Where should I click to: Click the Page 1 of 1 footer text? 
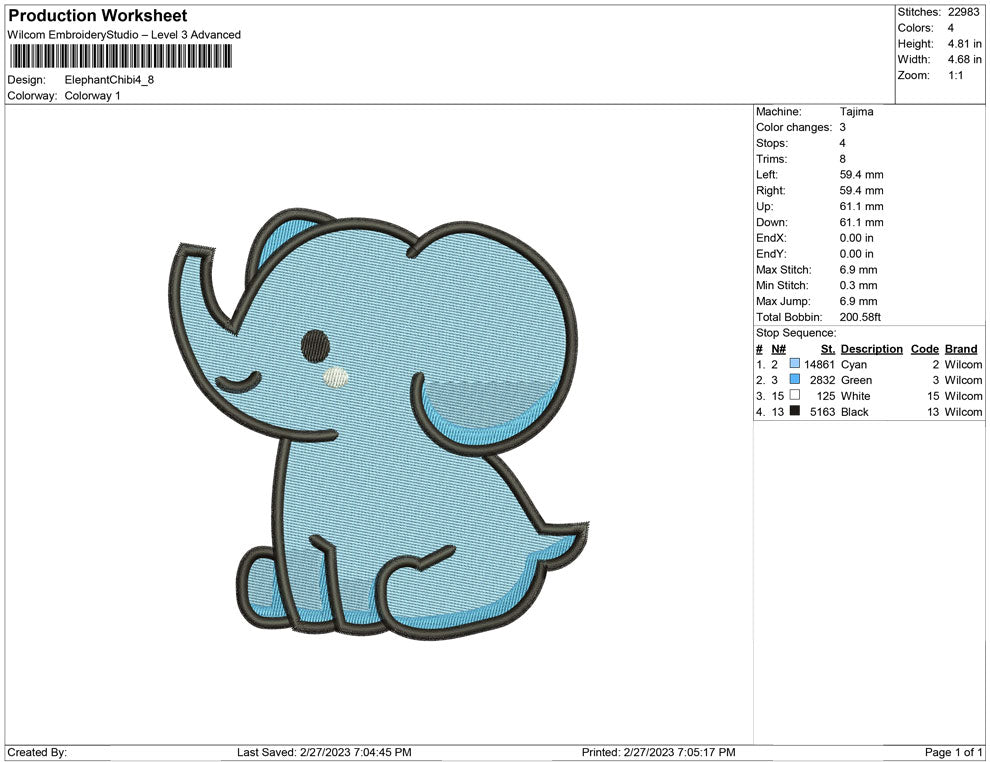(954, 752)
